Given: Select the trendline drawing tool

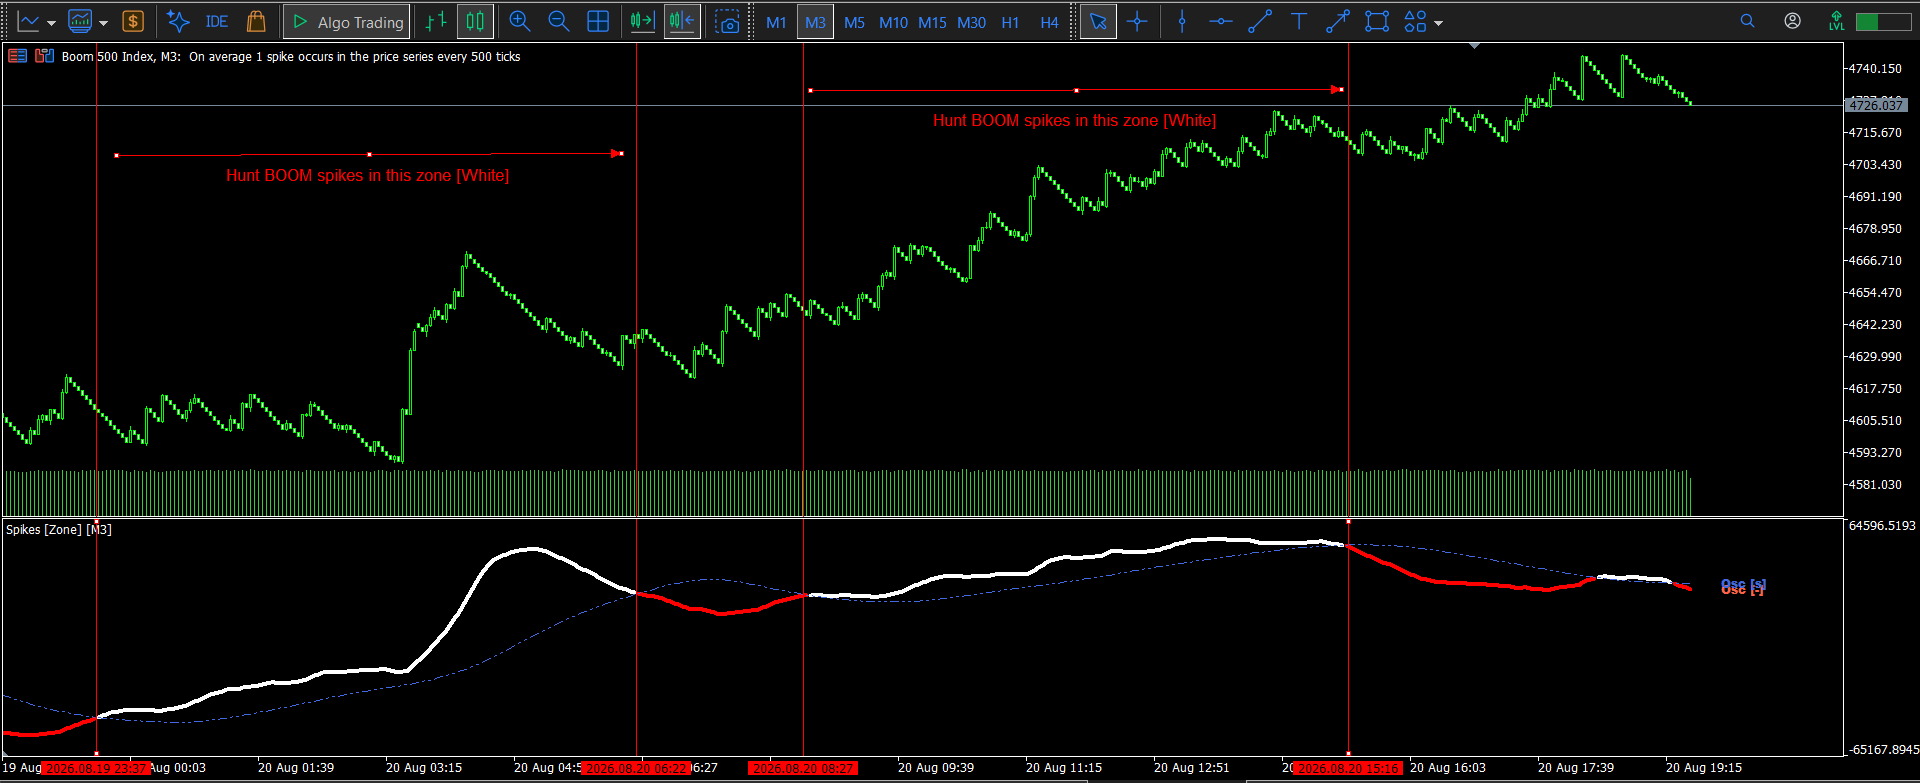Looking at the screenshot, I should tap(1260, 21).
